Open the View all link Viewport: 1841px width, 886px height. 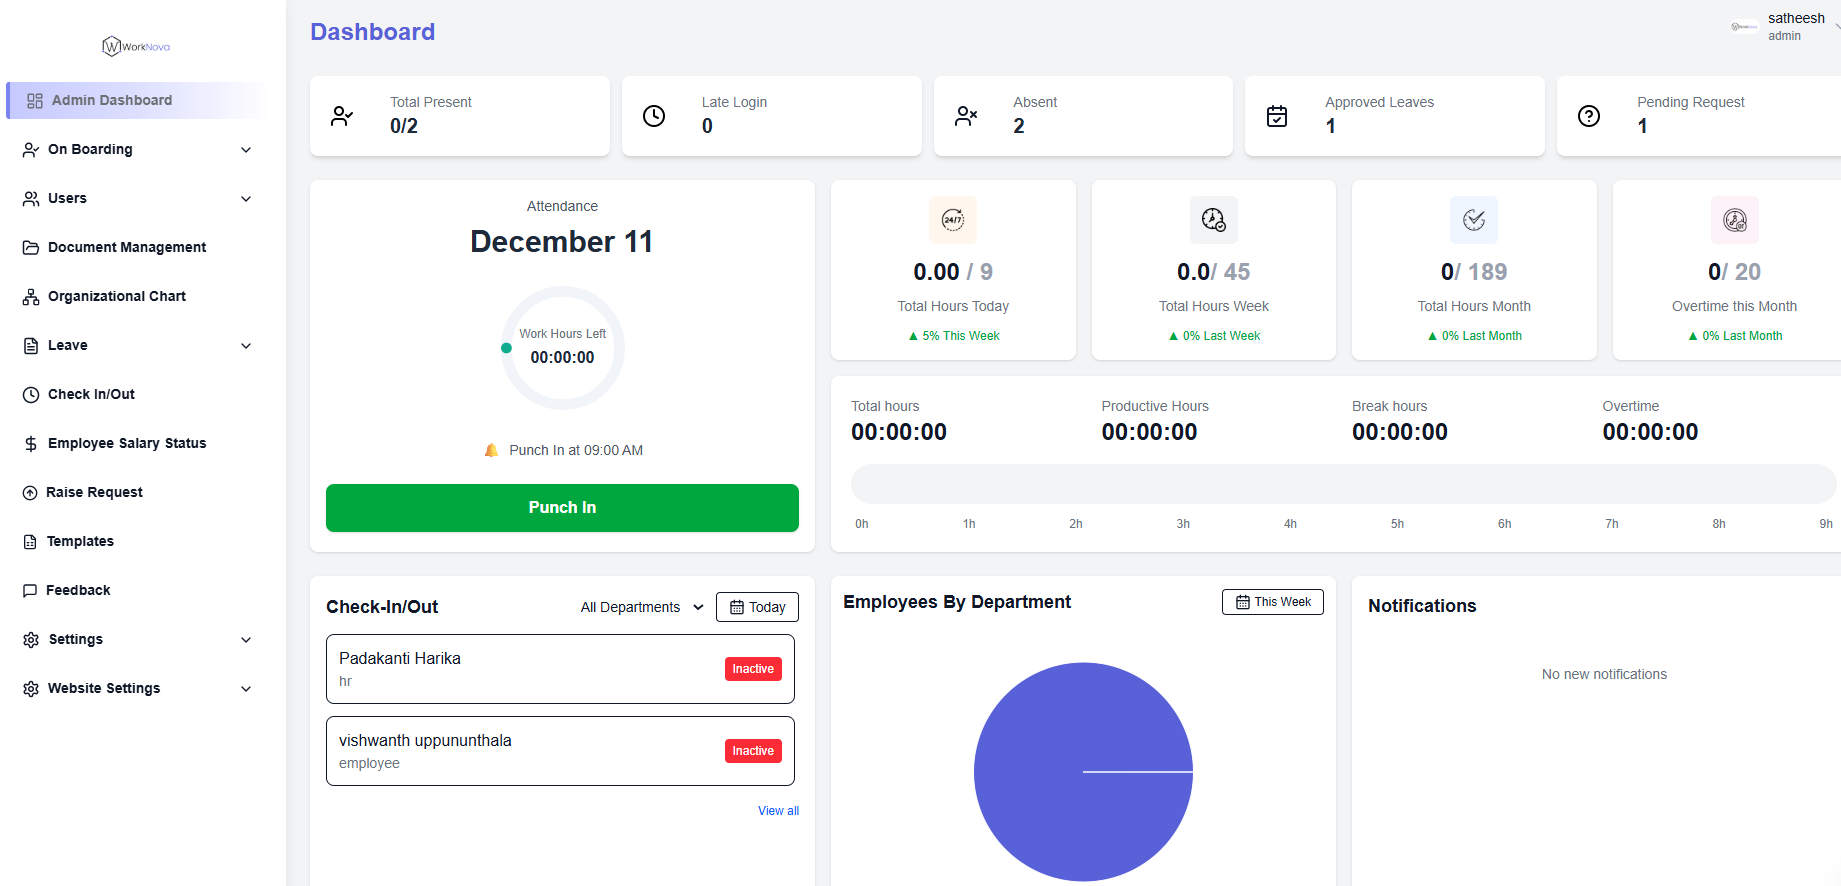point(778,811)
